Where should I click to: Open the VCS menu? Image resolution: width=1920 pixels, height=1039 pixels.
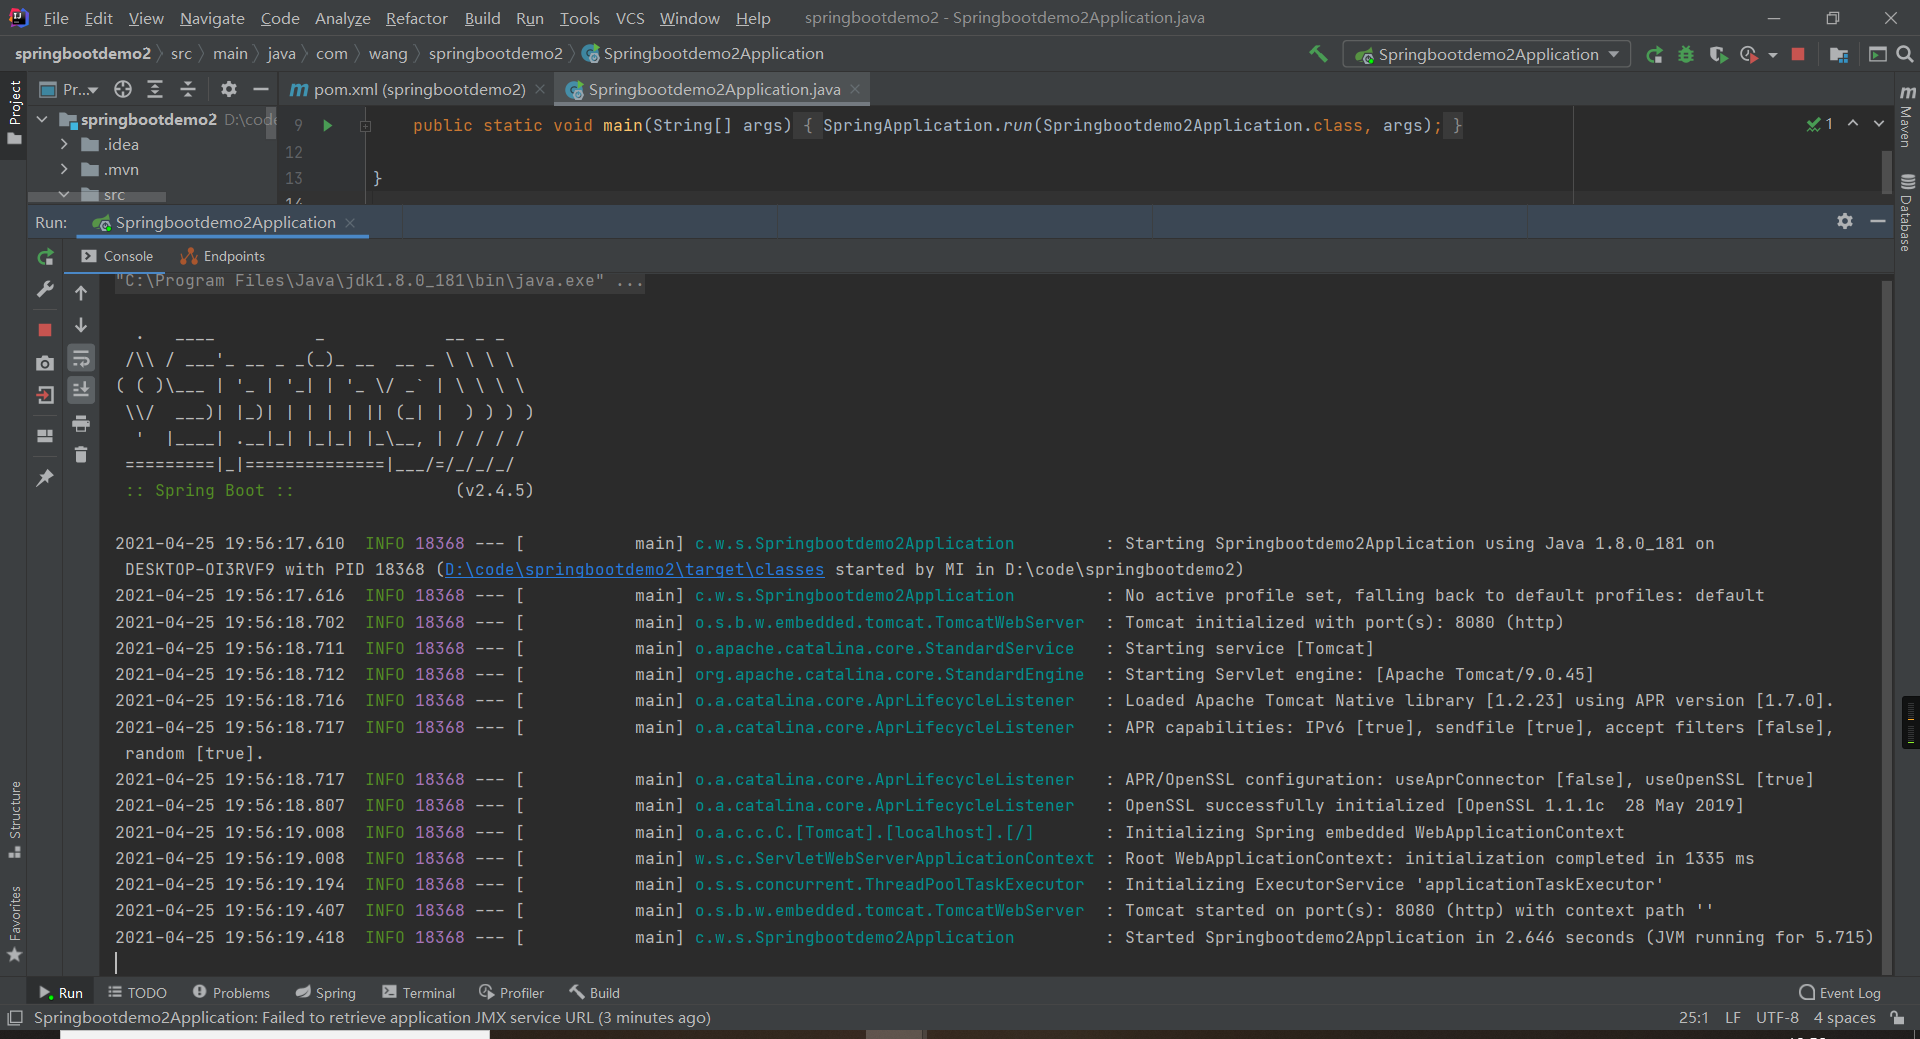tap(630, 18)
